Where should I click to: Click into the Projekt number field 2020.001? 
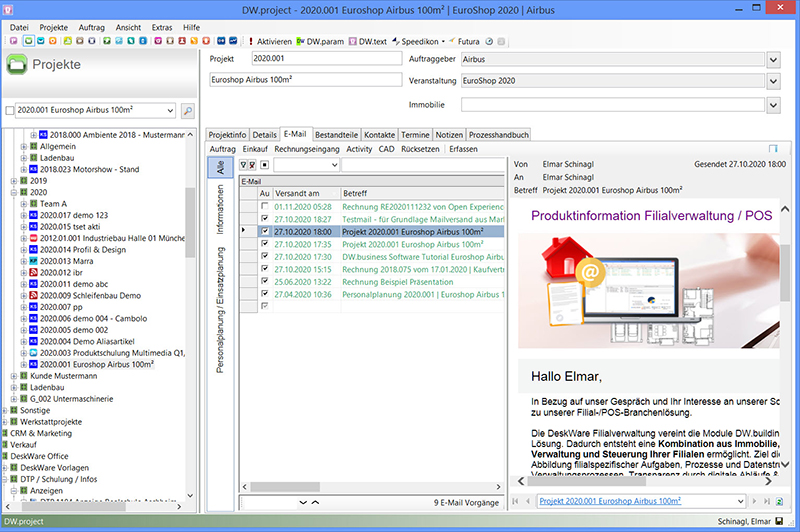(327, 59)
